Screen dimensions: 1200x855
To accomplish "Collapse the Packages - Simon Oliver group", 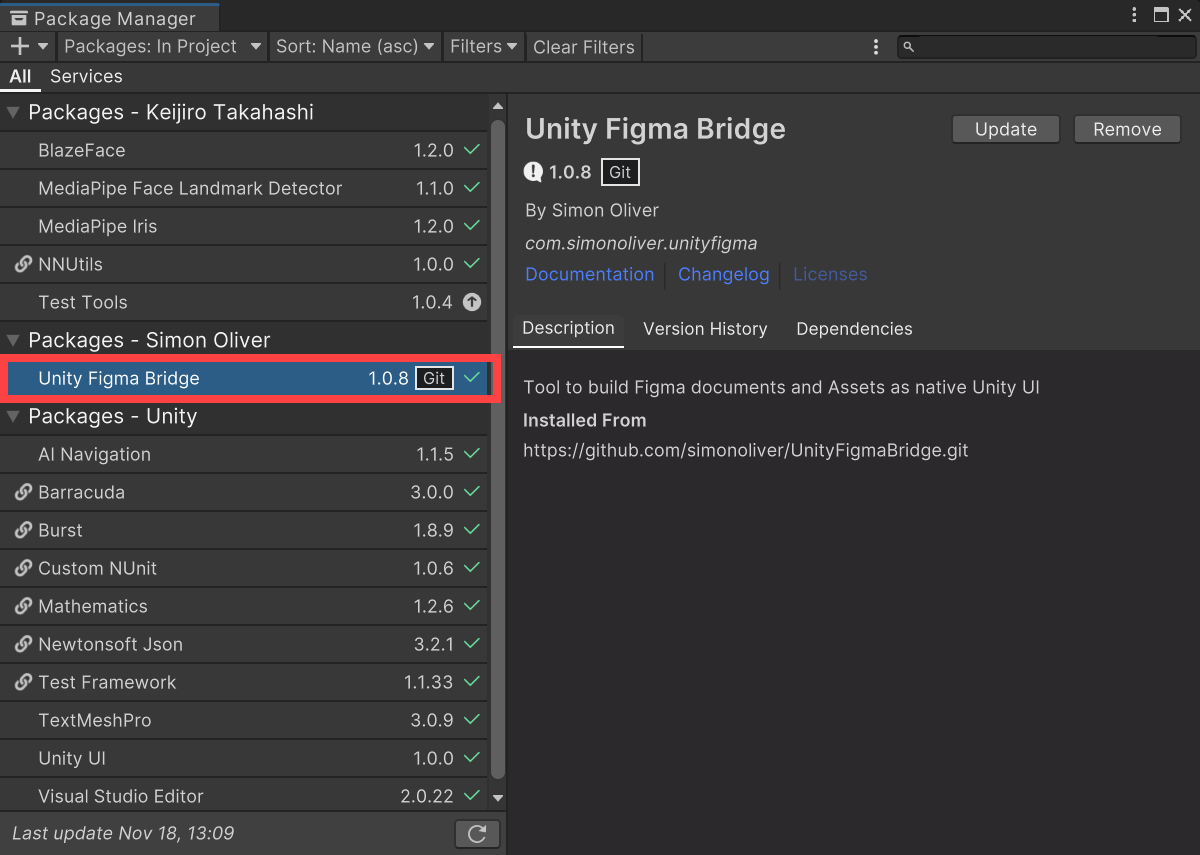I will [x=13, y=341].
